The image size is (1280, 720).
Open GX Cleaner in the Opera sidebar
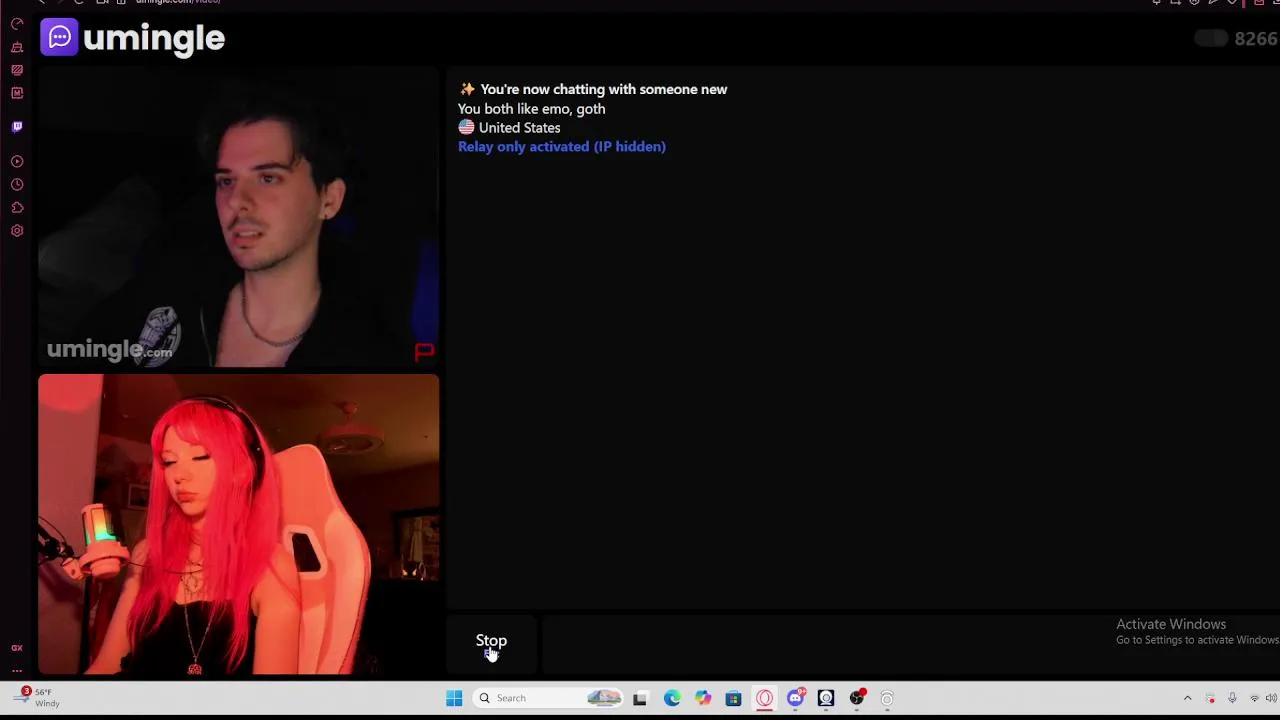(x=17, y=47)
